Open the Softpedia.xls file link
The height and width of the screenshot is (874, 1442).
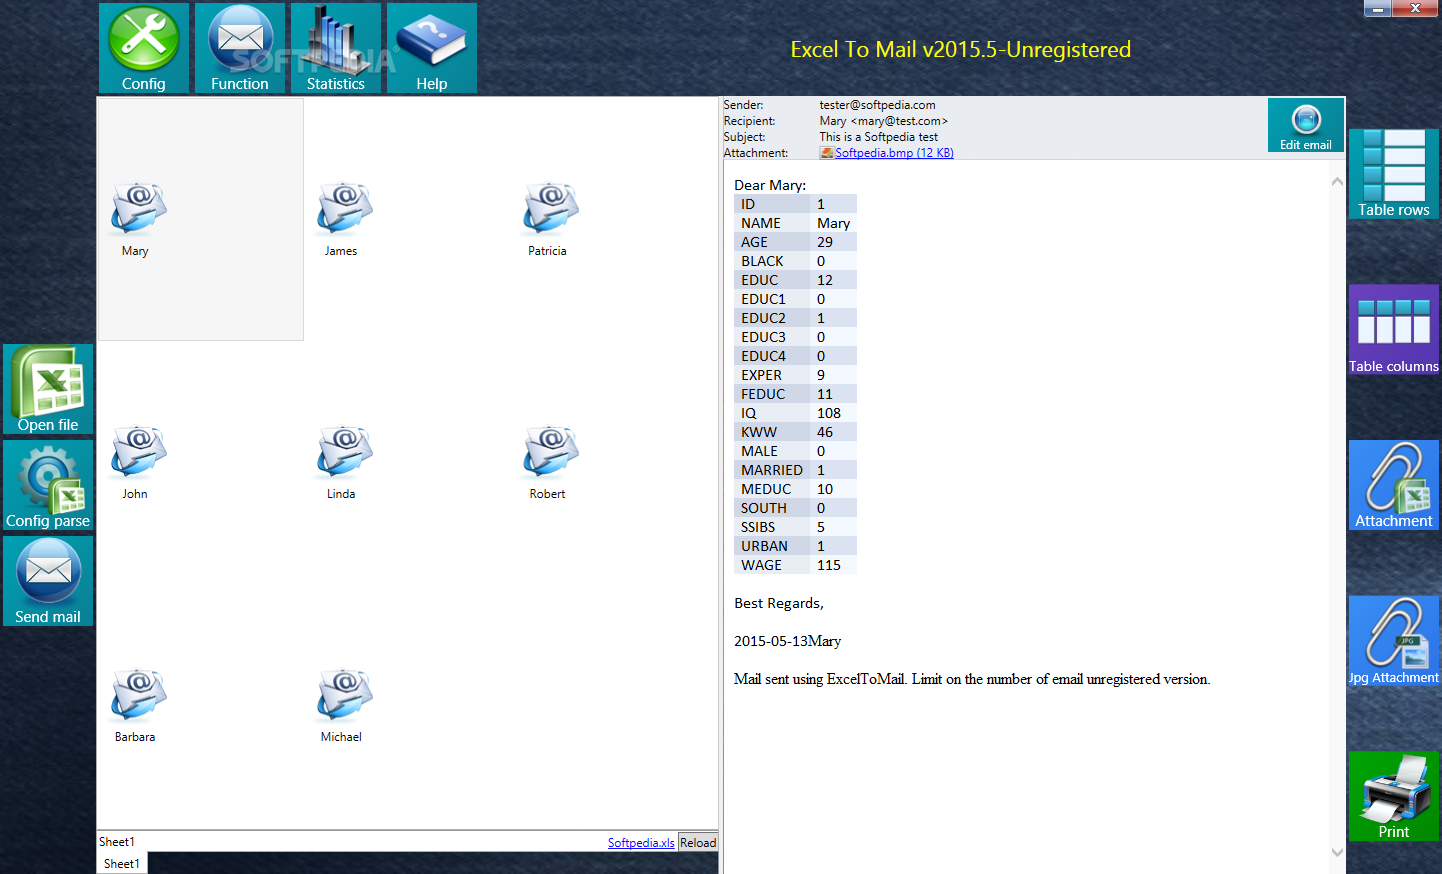[641, 843]
